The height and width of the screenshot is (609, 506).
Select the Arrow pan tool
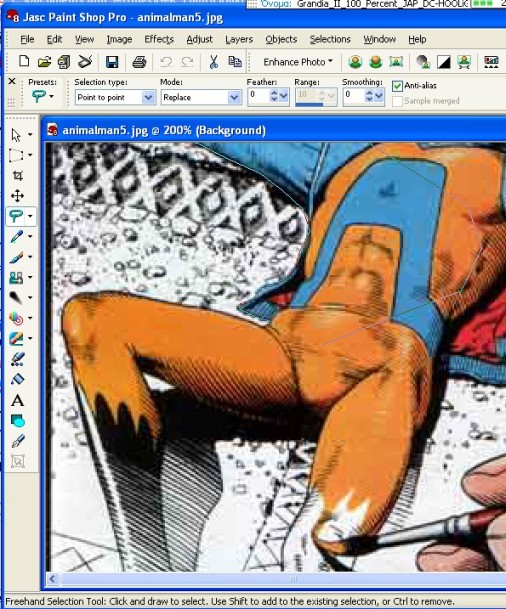click(x=16, y=135)
